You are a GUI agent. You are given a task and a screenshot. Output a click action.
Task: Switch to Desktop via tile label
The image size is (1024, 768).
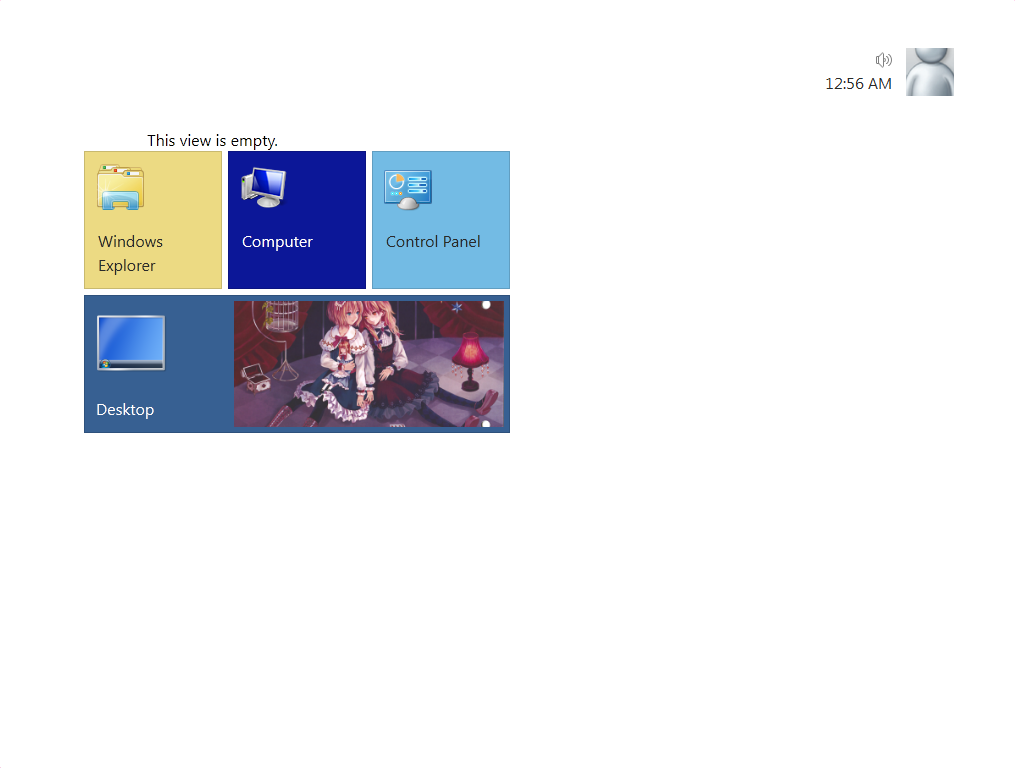click(125, 409)
